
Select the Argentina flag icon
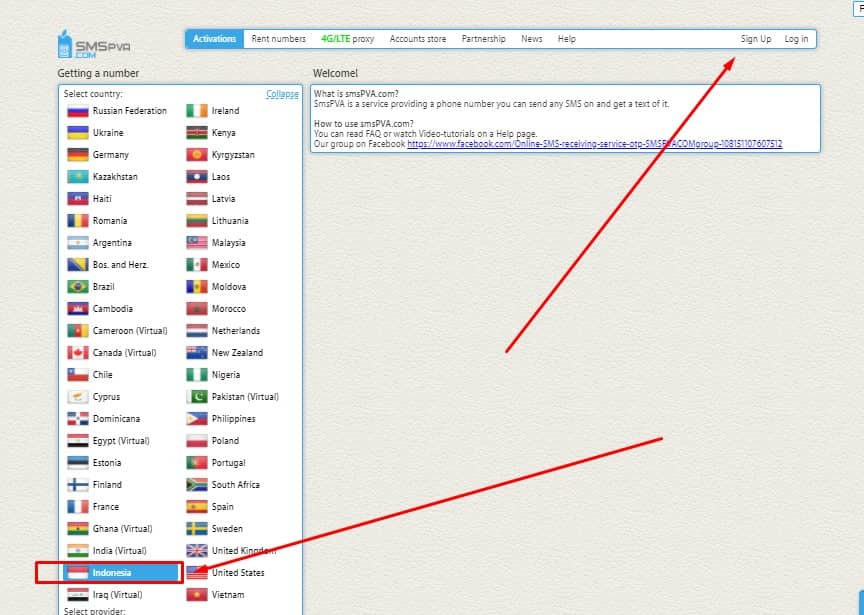[x=78, y=243]
